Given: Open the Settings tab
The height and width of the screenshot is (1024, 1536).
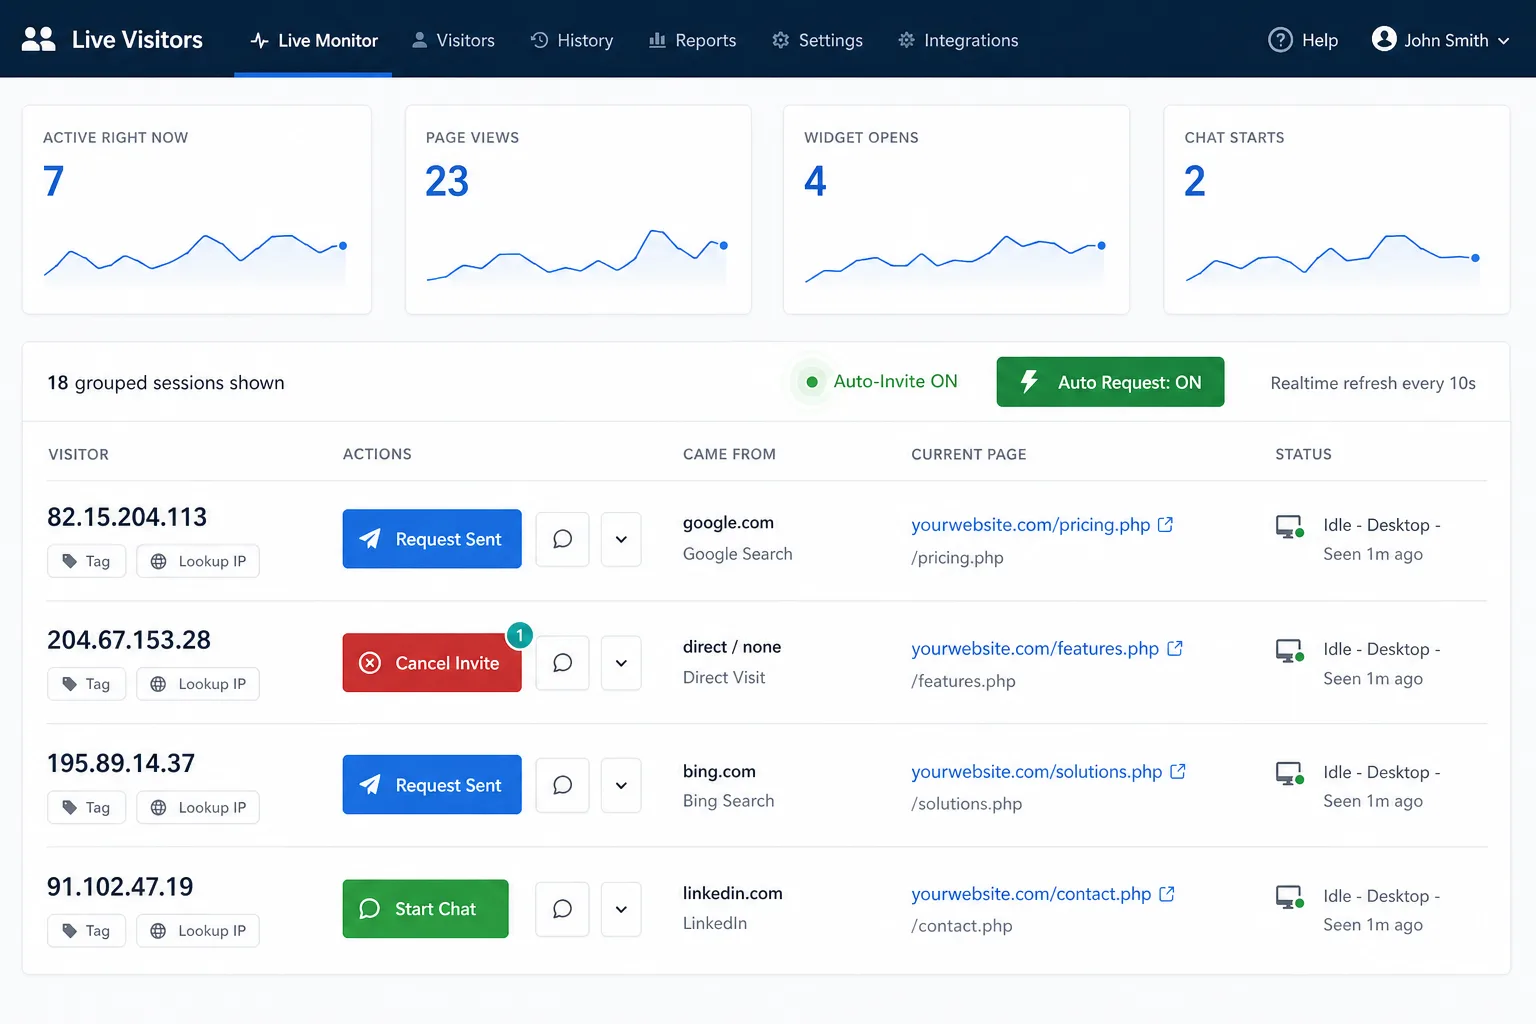Looking at the screenshot, I should click(817, 40).
